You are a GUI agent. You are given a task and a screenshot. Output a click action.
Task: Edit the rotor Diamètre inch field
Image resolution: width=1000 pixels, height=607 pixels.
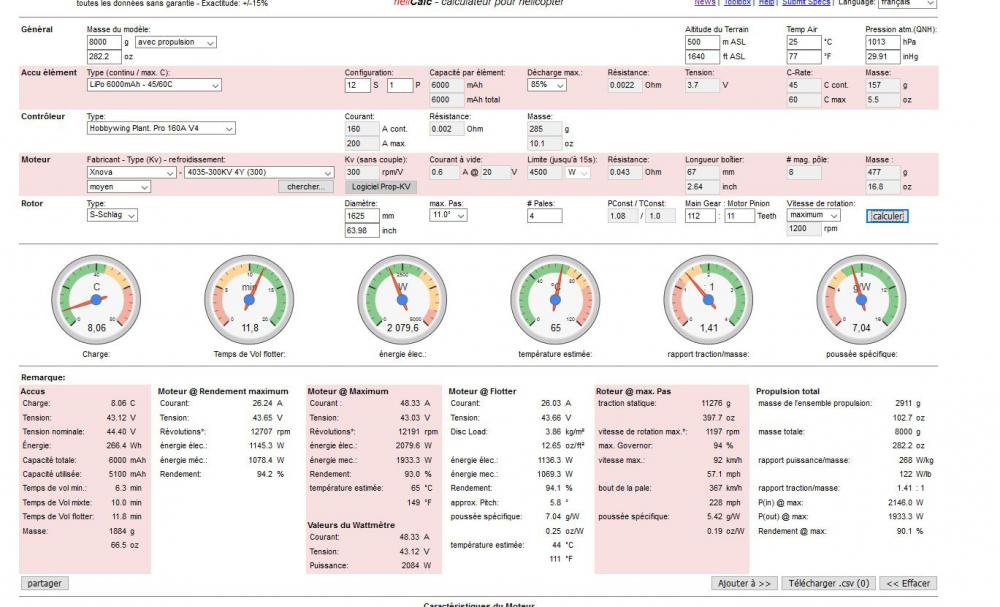tap(362, 230)
